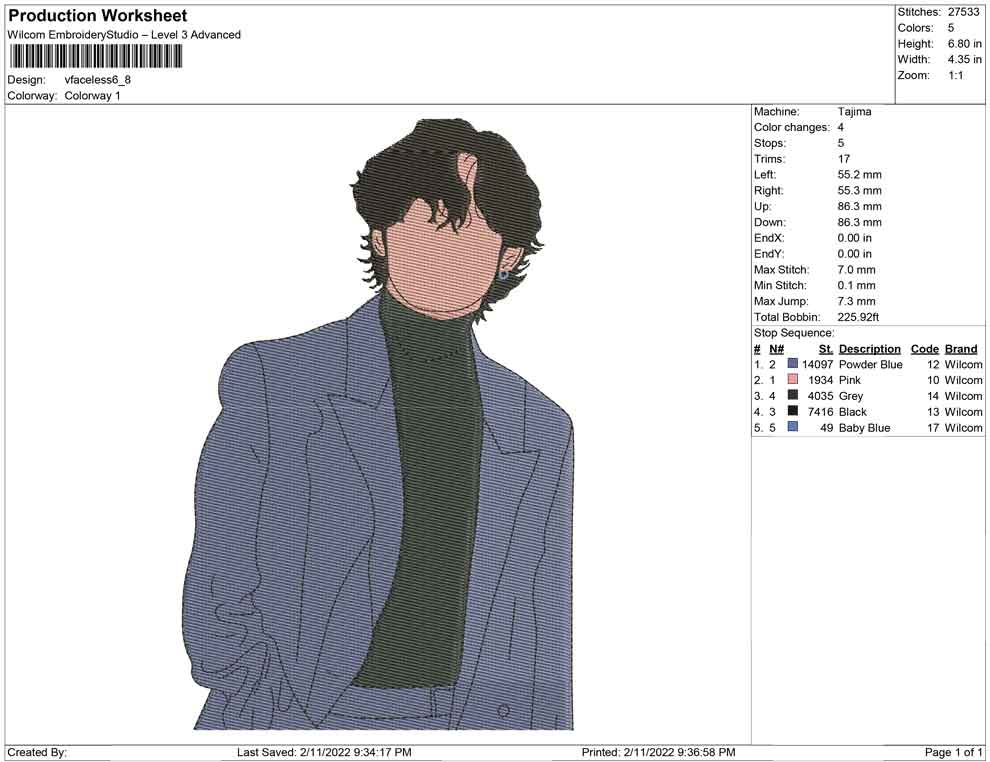
Task: Select the 'Page 1 of 1' footer text
Action: [953, 752]
